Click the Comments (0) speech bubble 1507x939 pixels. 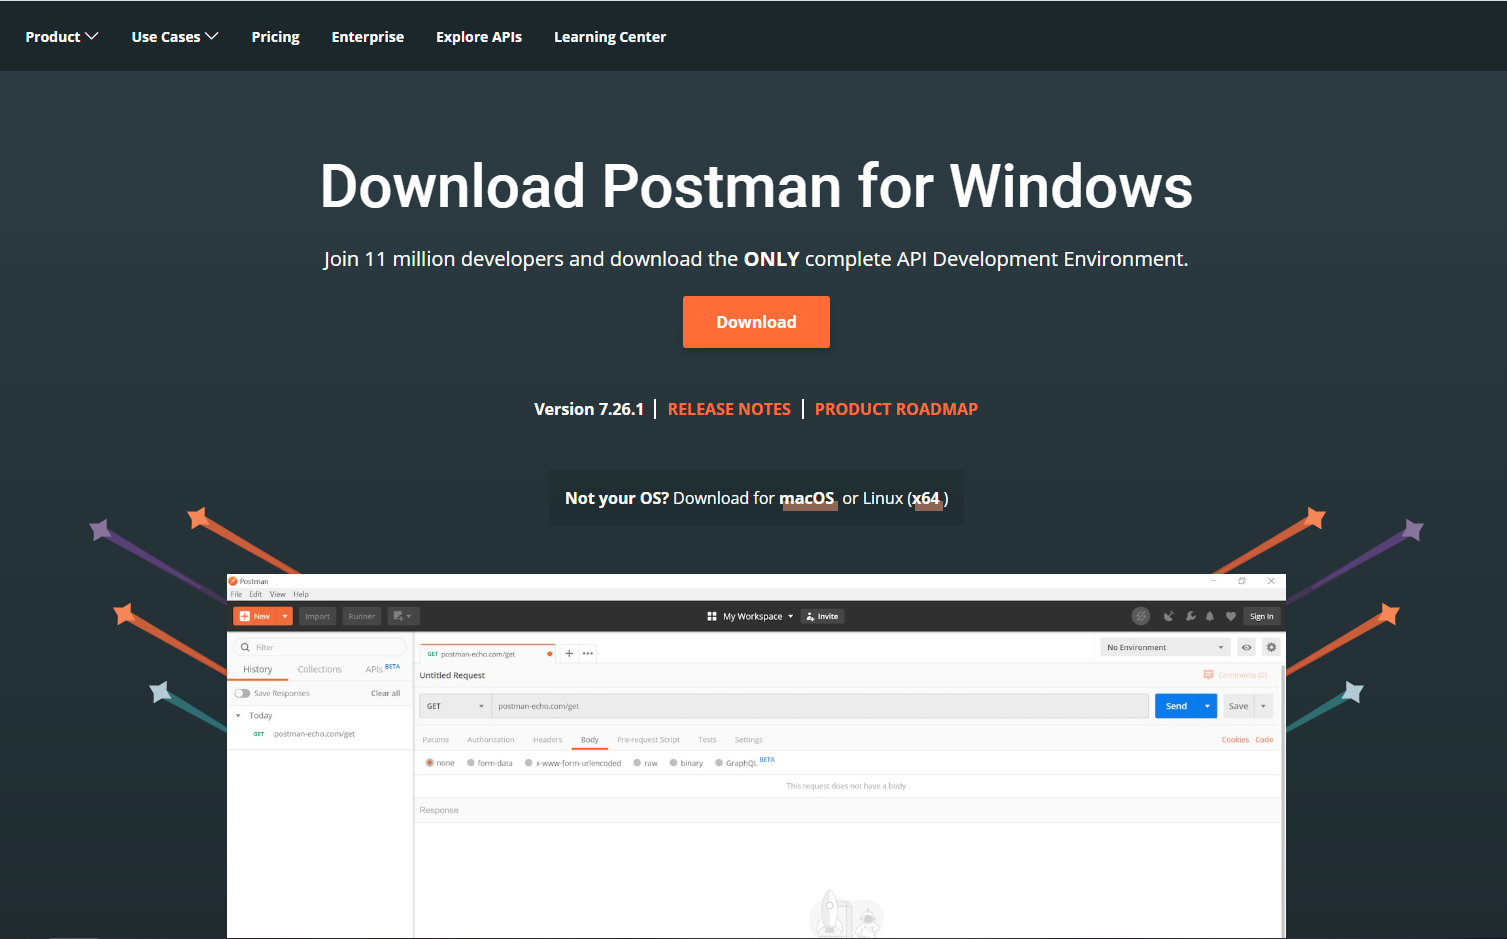tap(1208, 675)
